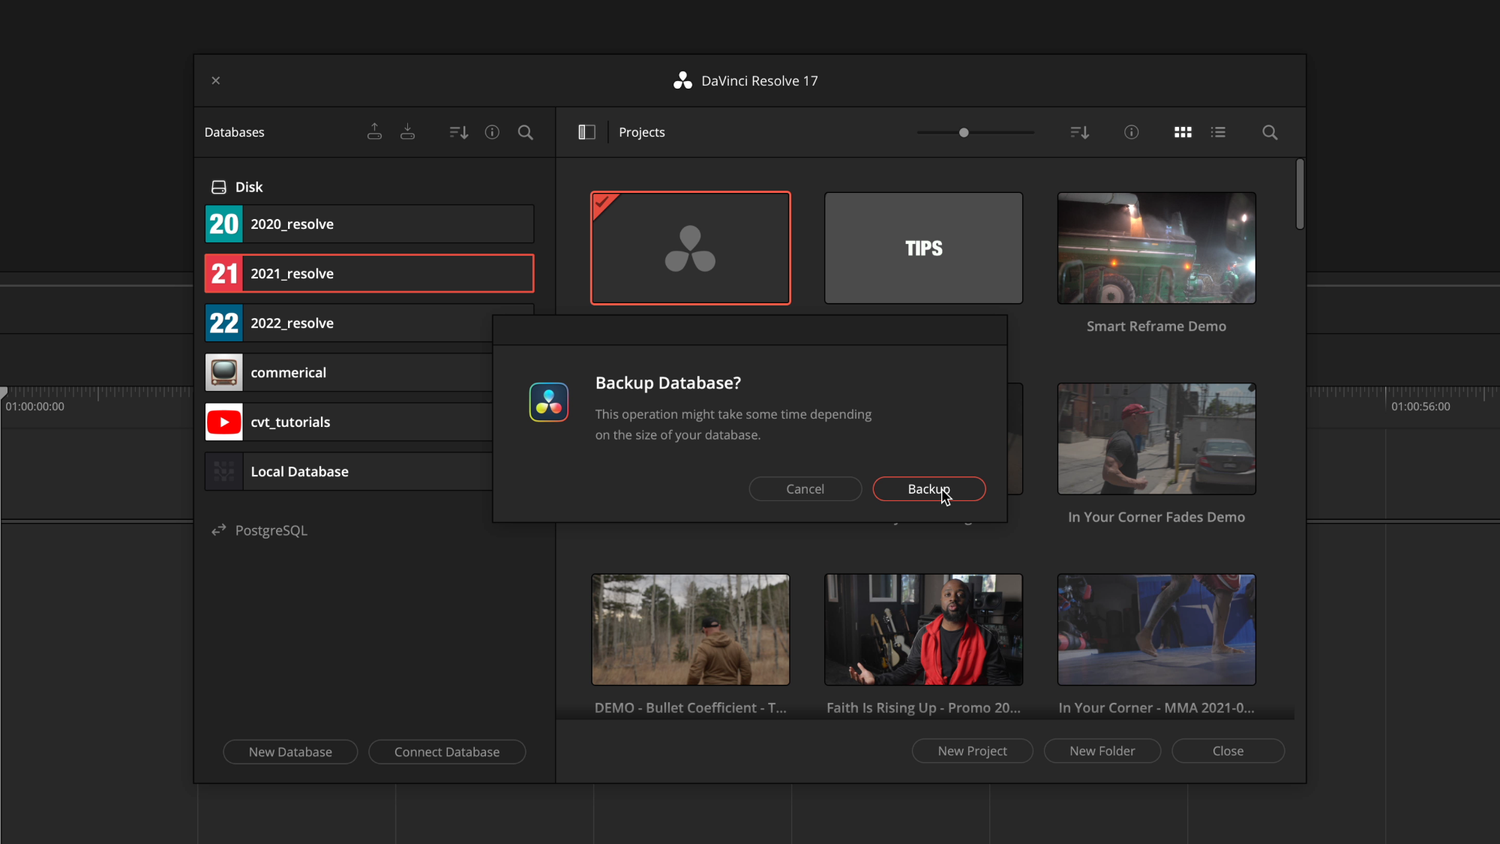Viewport: 1500px width, 844px height.
Task: Click the search icon in Projects toolbar
Action: coord(1269,131)
